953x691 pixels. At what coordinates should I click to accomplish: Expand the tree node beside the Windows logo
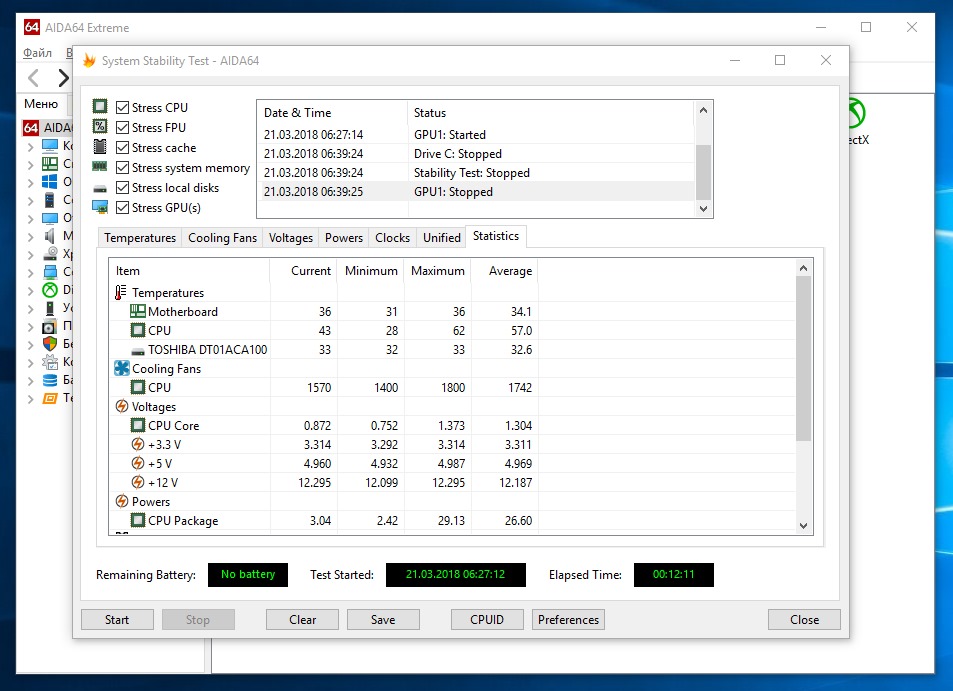[30, 182]
